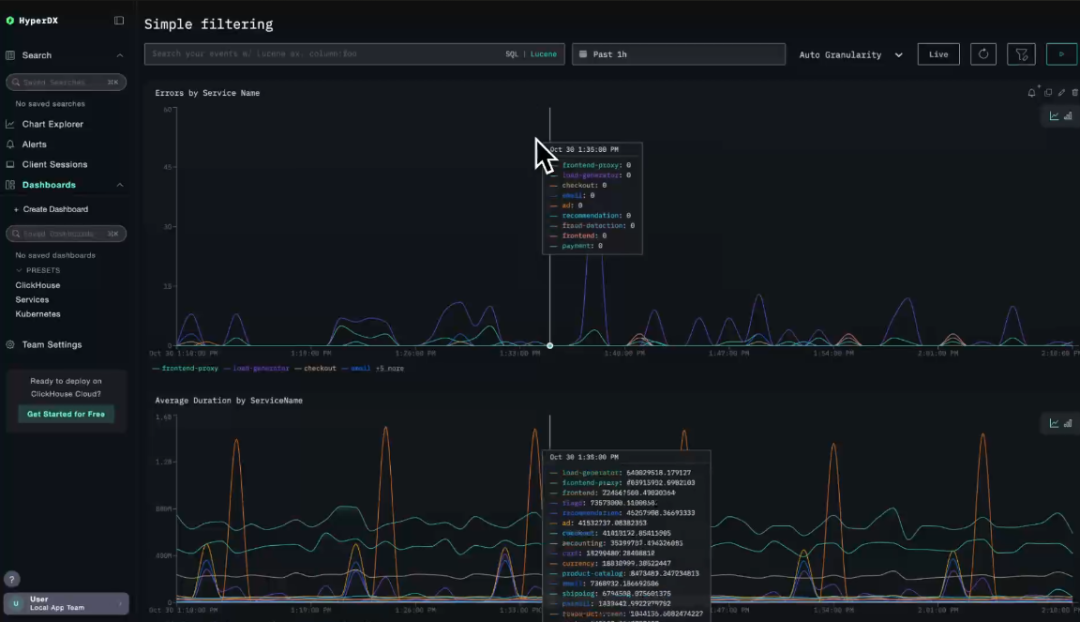Toggle the checkout series in the legend
Viewport: 1080px width, 622px height.
[315, 369]
